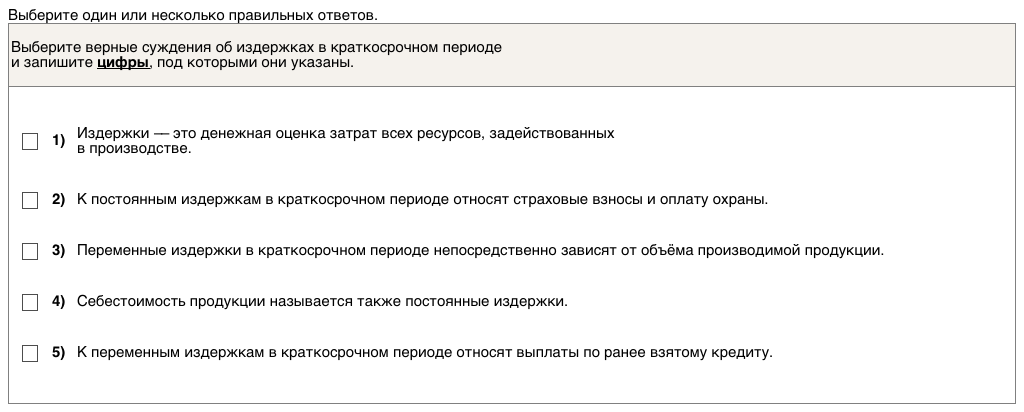Click the words "в производстве" in answer 1
Image resolution: width=1024 pixels, height=412 pixels.
point(133,148)
